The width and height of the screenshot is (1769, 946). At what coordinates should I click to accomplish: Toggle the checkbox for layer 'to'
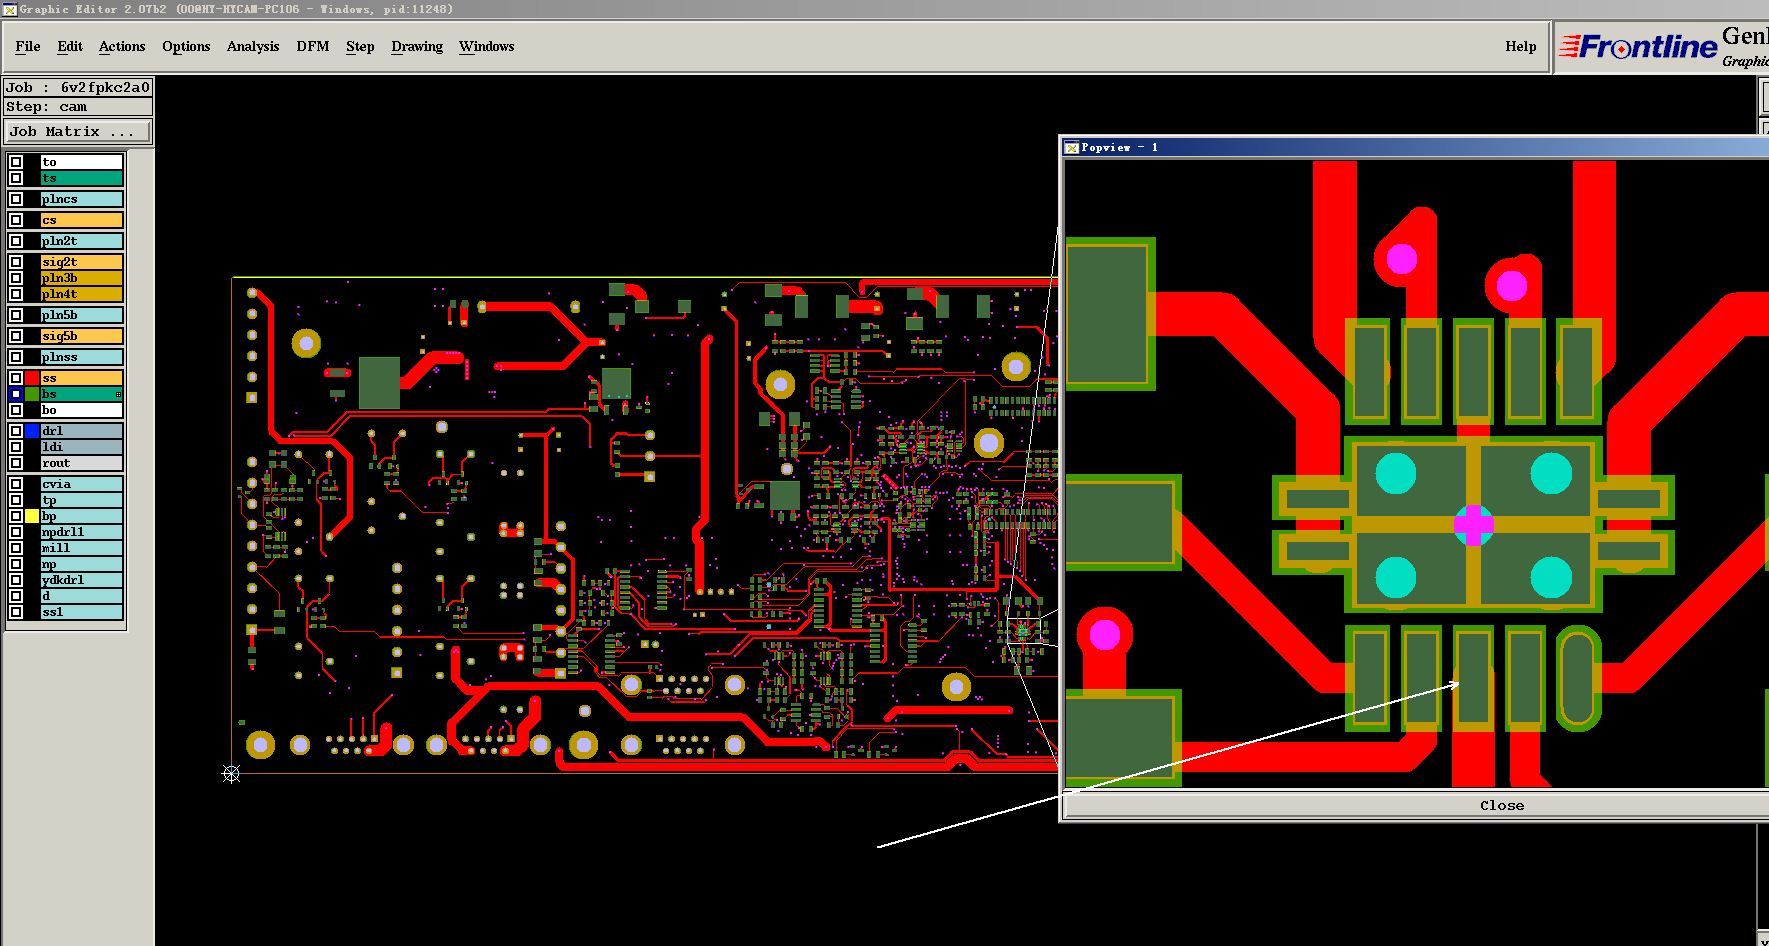(16, 162)
